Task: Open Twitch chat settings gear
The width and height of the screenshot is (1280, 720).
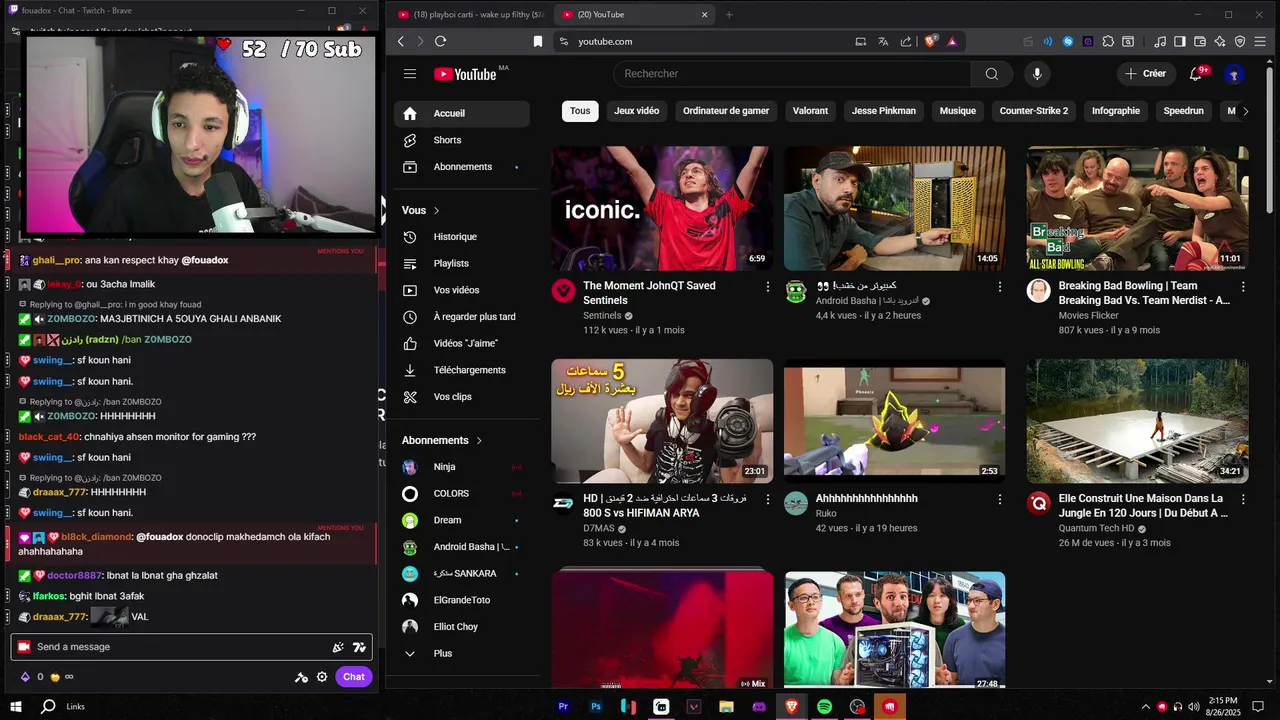Action: (322, 677)
